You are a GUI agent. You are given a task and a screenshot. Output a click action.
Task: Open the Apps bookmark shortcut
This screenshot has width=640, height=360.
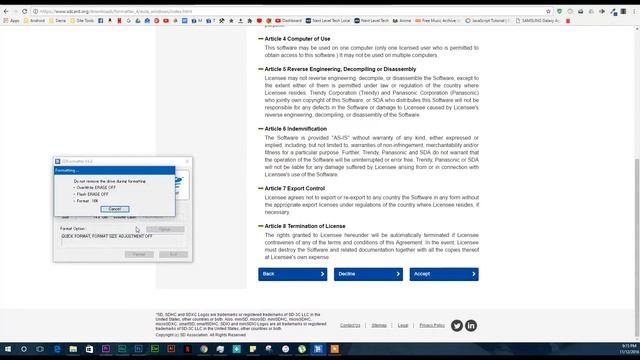pyautogui.click(x=11, y=20)
